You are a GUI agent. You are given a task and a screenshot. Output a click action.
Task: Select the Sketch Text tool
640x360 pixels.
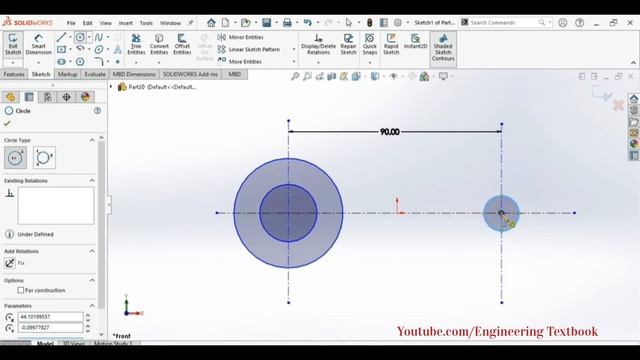point(118,49)
